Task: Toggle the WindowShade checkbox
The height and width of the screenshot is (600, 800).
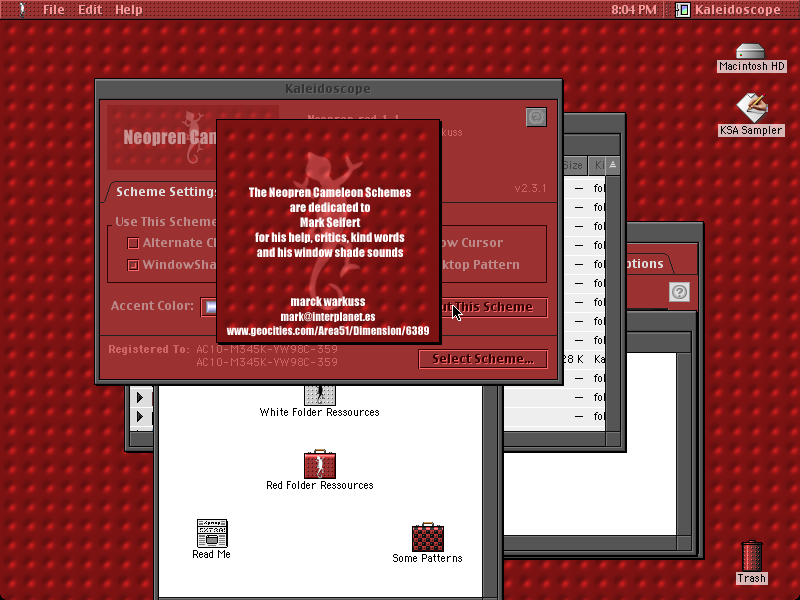Action: pos(133,265)
